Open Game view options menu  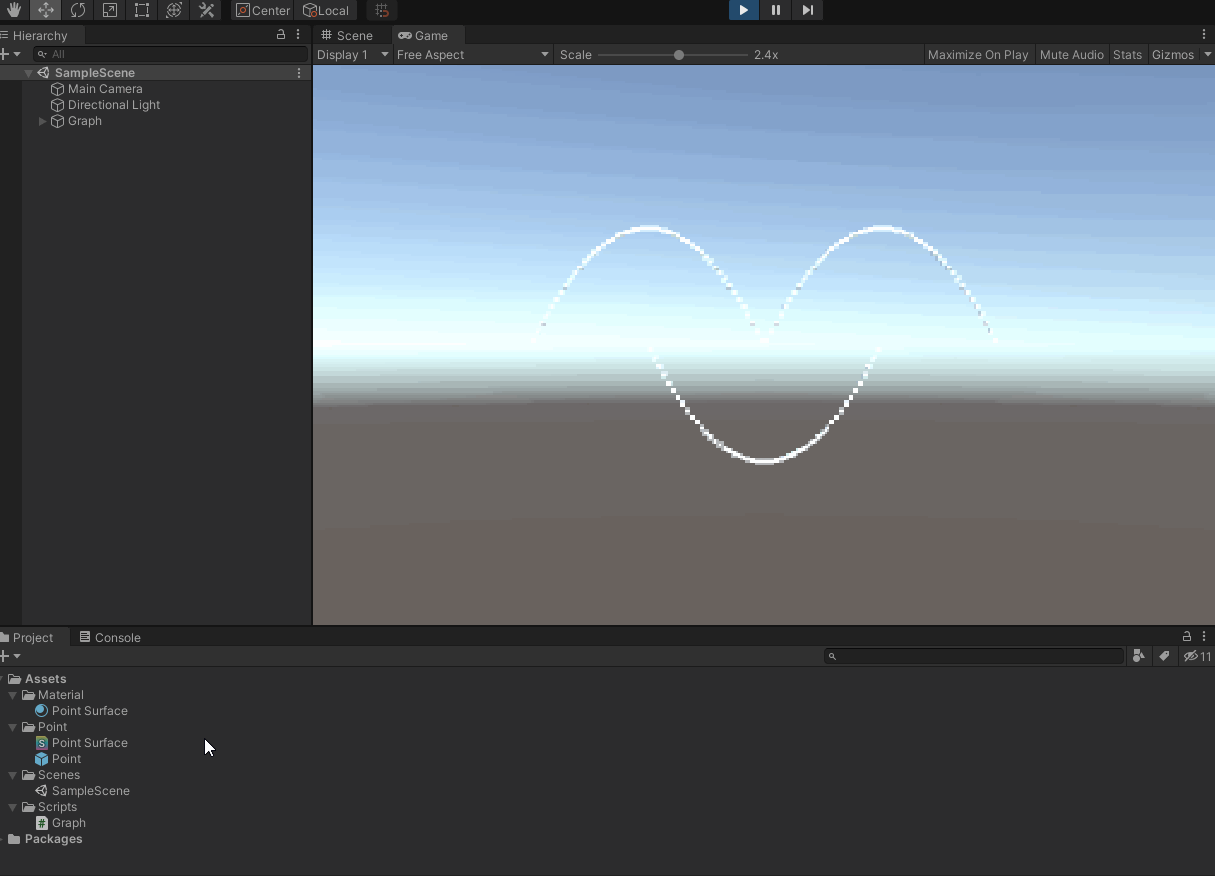1204,34
